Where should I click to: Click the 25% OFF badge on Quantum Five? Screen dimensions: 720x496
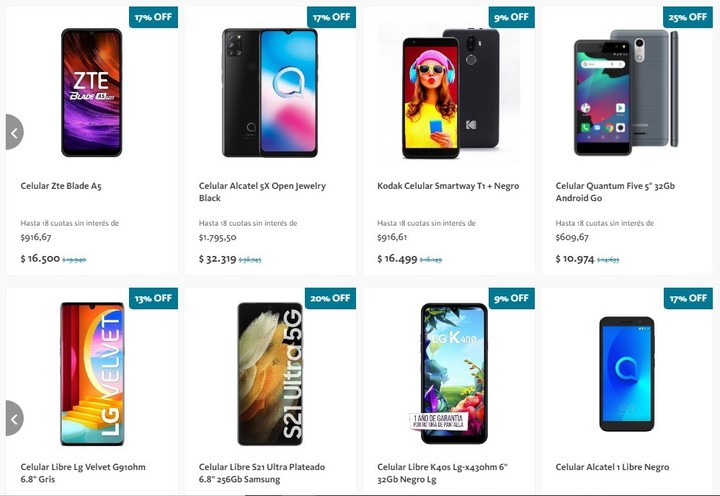click(x=688, y=17)
